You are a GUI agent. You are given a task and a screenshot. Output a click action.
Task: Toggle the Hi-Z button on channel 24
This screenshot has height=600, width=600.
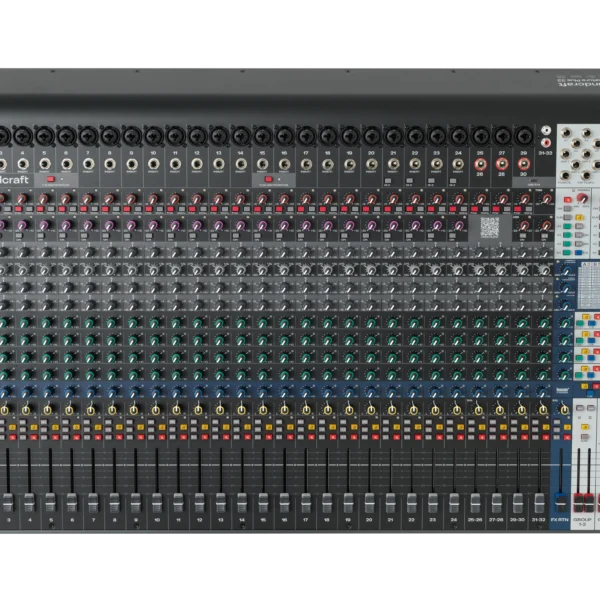click(453, 181)
